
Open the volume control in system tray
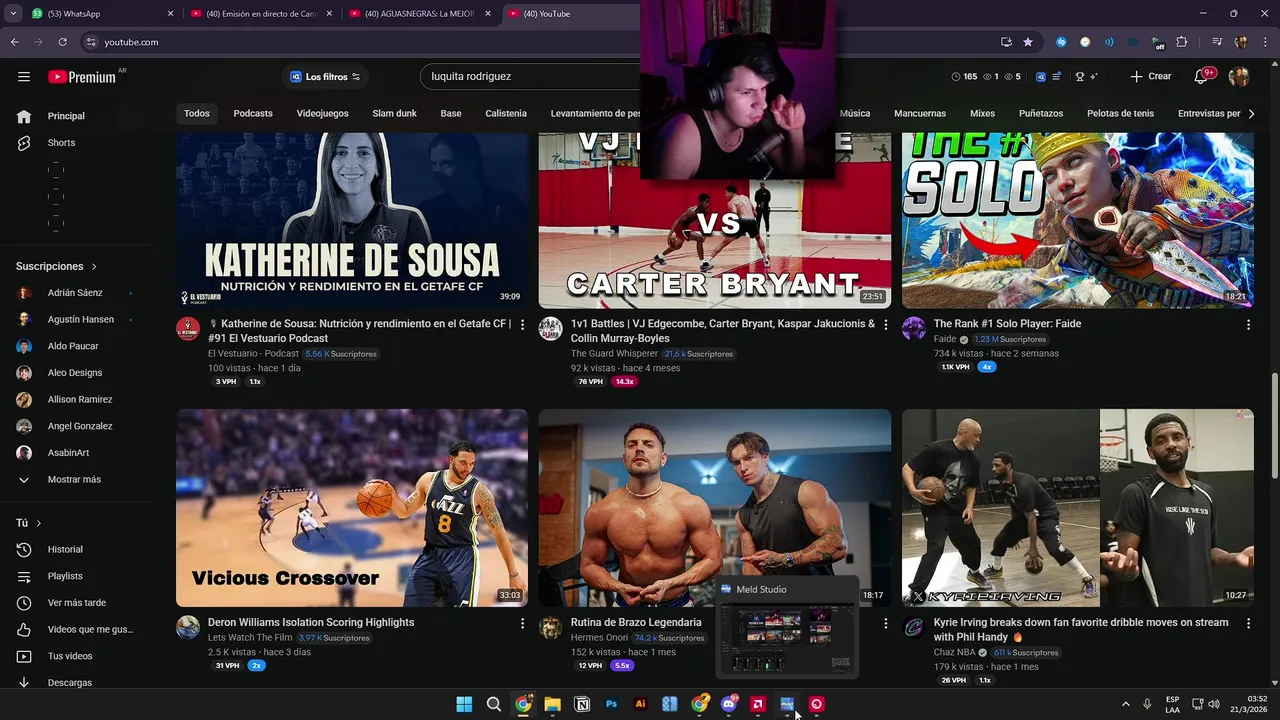point(1213,704)
